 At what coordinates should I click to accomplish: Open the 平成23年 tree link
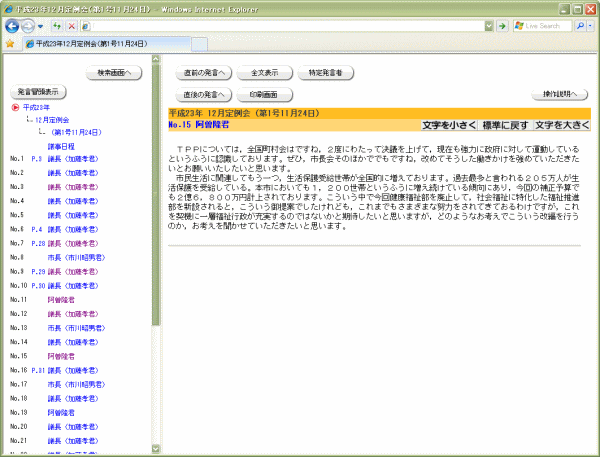(x=36, y=108)
